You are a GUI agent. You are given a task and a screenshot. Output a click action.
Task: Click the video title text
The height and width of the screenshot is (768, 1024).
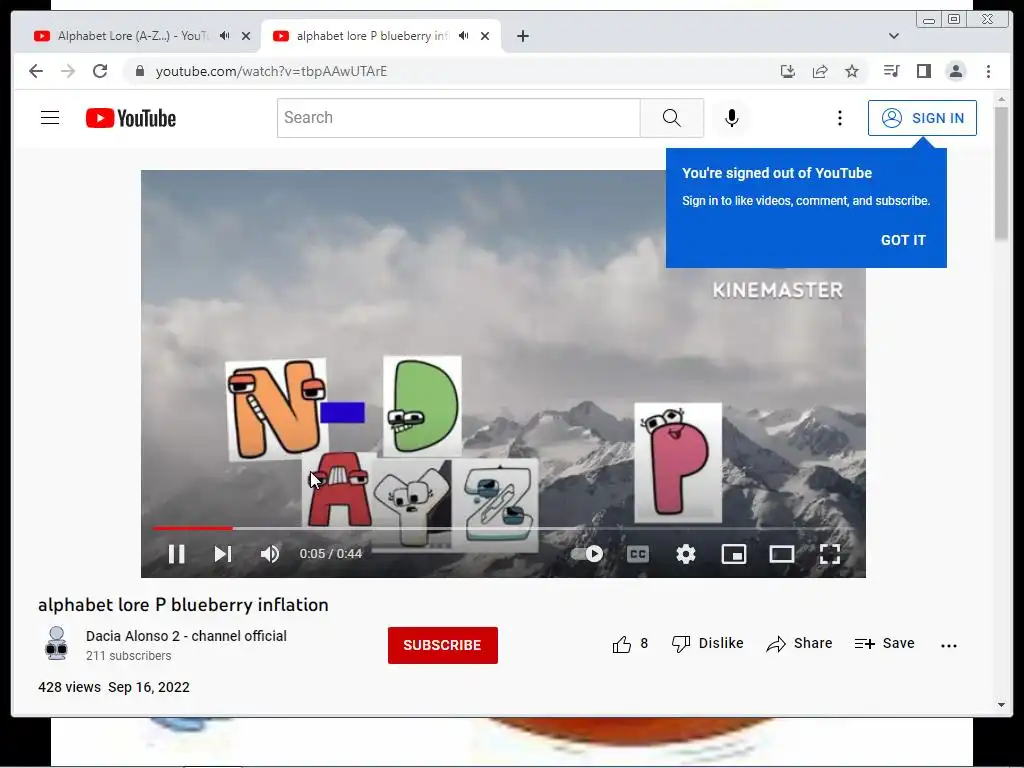183,605
